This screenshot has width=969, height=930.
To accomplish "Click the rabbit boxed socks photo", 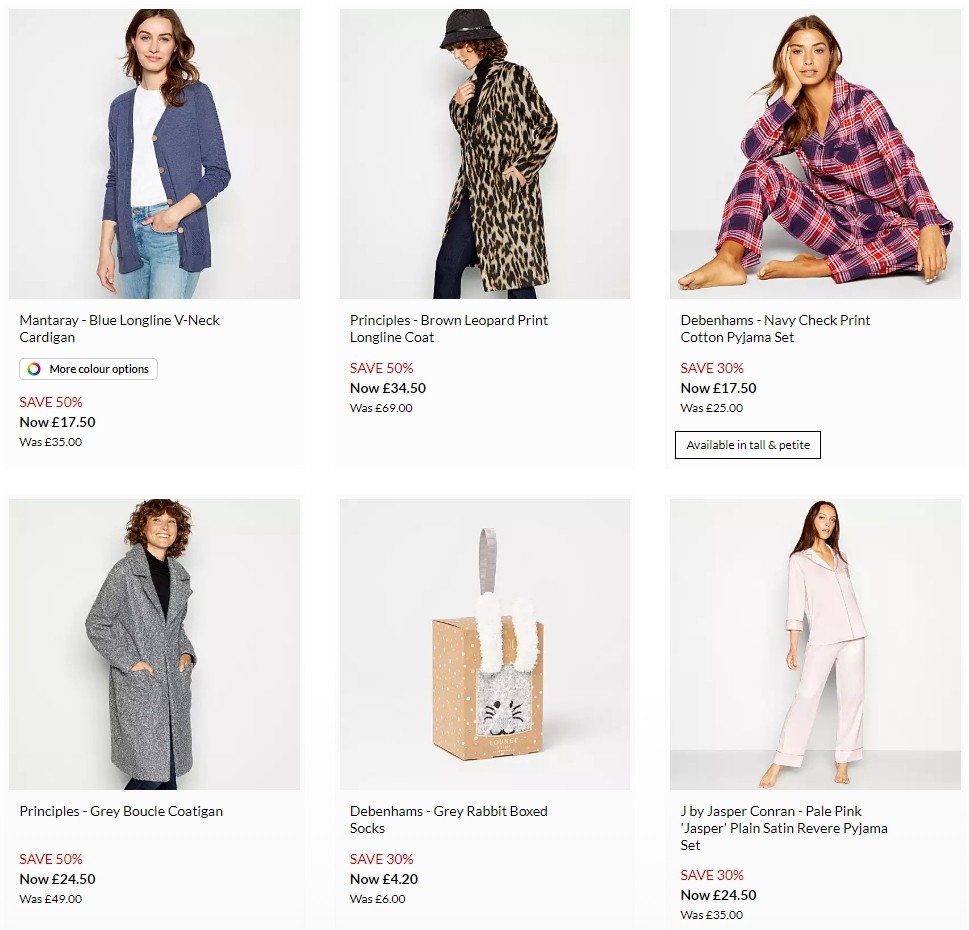I will tap(484, 644).
